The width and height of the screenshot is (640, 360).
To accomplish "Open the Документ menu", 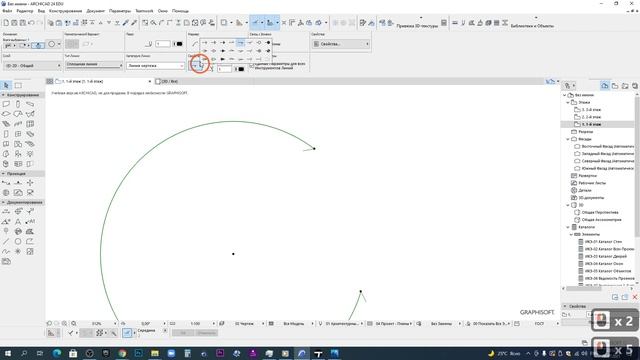I will (96, 11).
